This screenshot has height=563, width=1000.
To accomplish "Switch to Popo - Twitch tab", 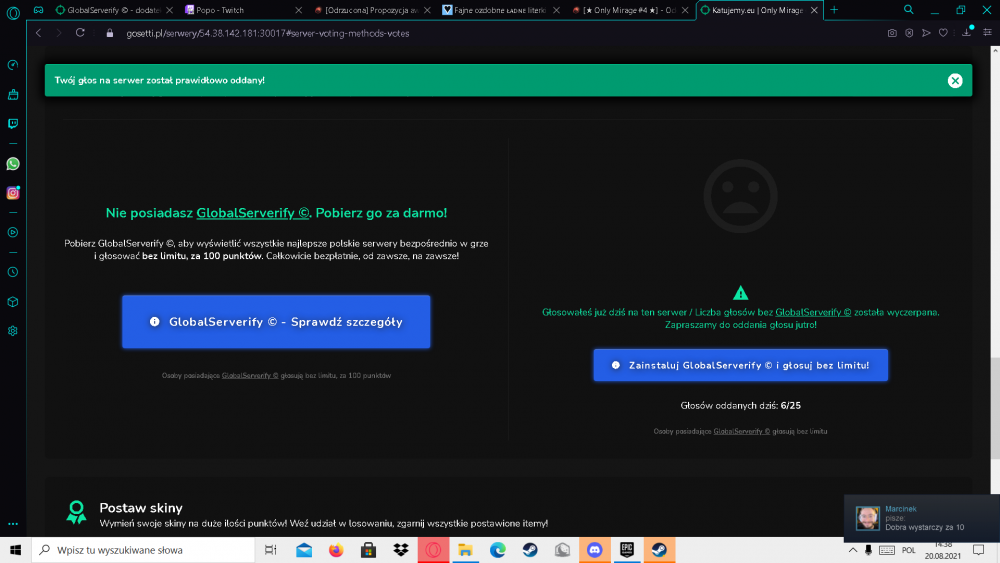I will click(x=243, y=10).
